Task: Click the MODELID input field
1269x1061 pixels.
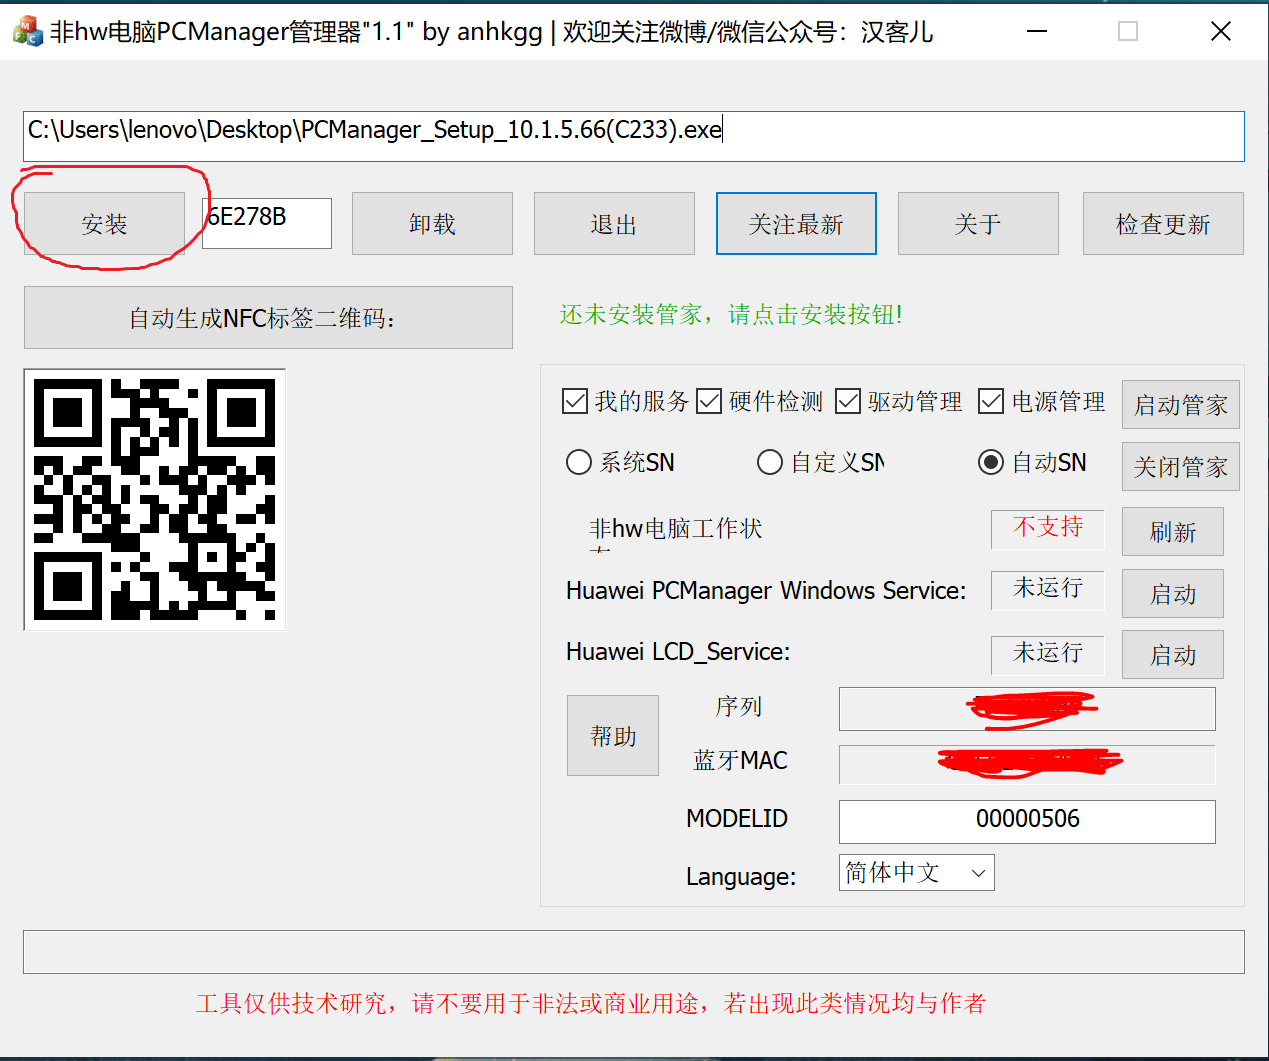Action: click(x=1026, y=821)
